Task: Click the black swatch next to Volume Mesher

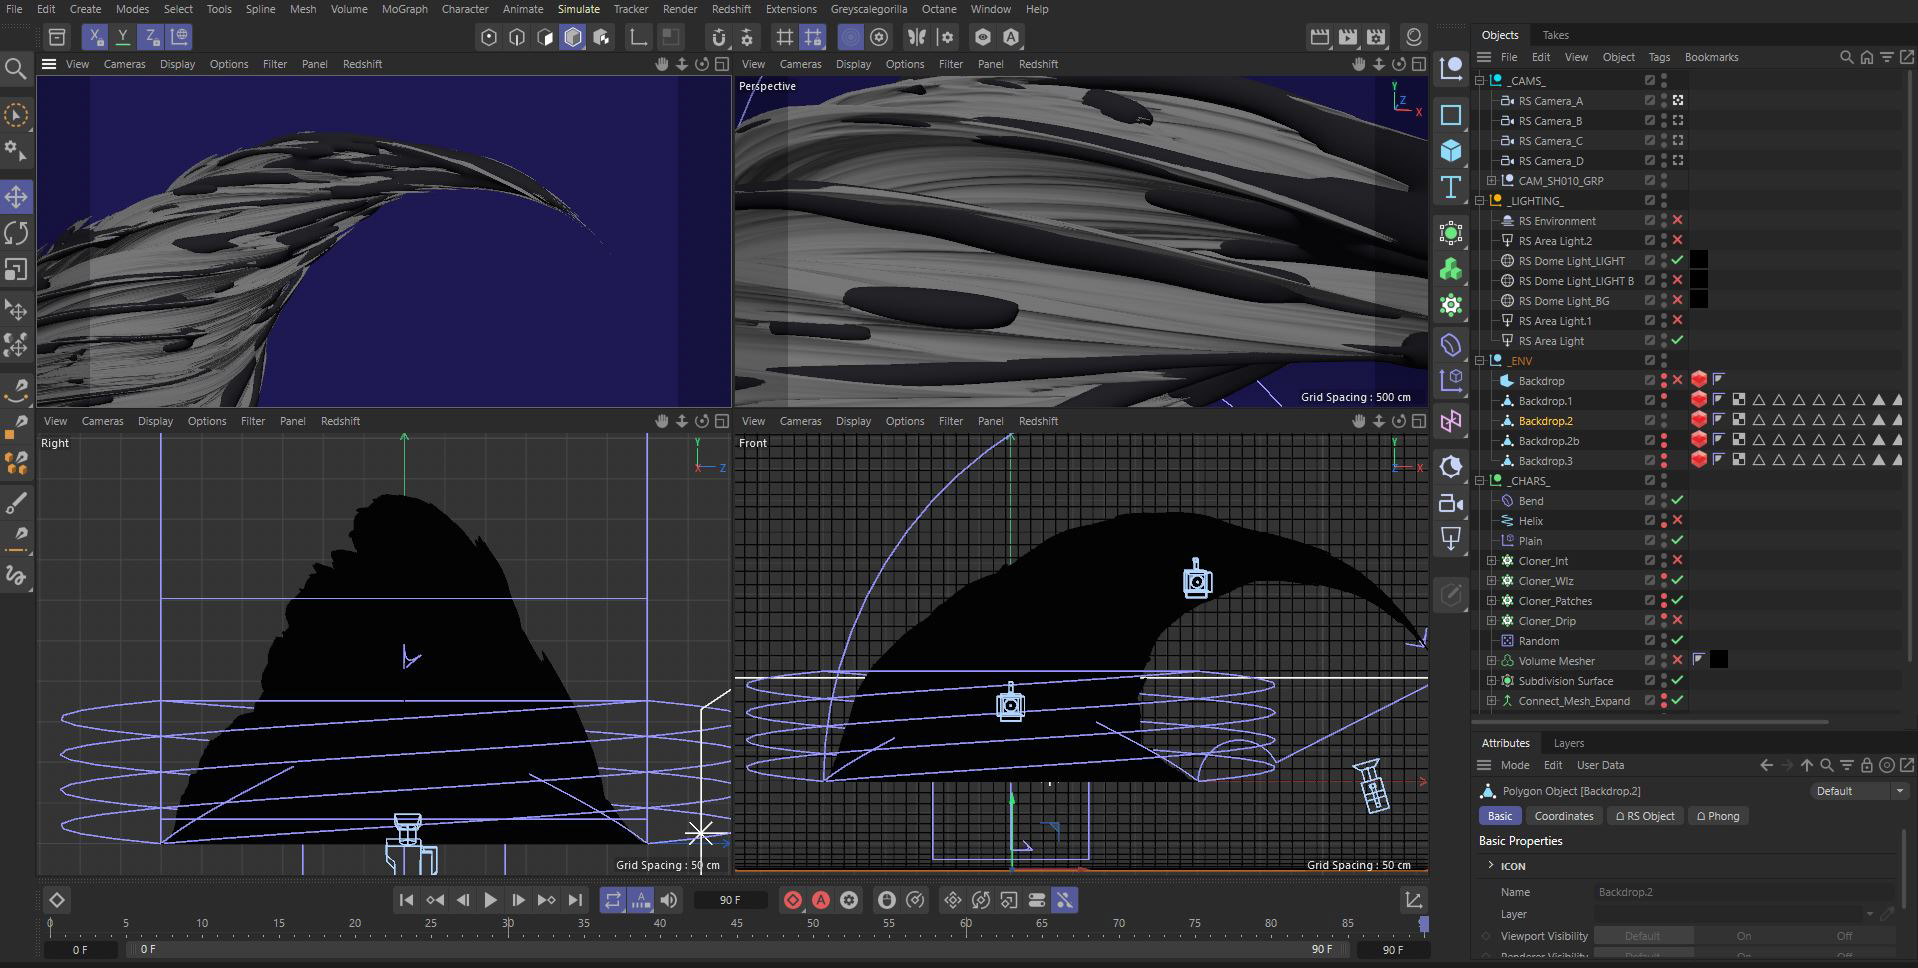Action: pyautogui.click(x=1718, y=660)
